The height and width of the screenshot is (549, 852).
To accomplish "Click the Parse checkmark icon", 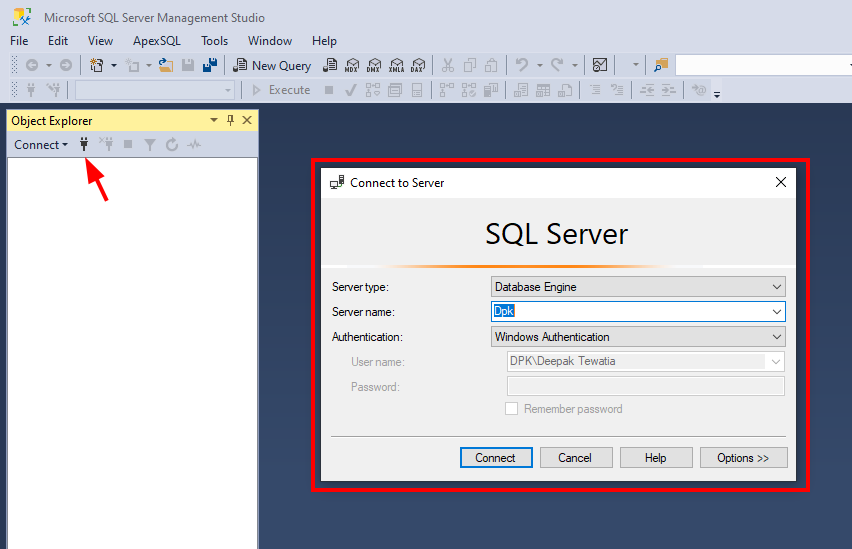I will click(x=350, y=90).
